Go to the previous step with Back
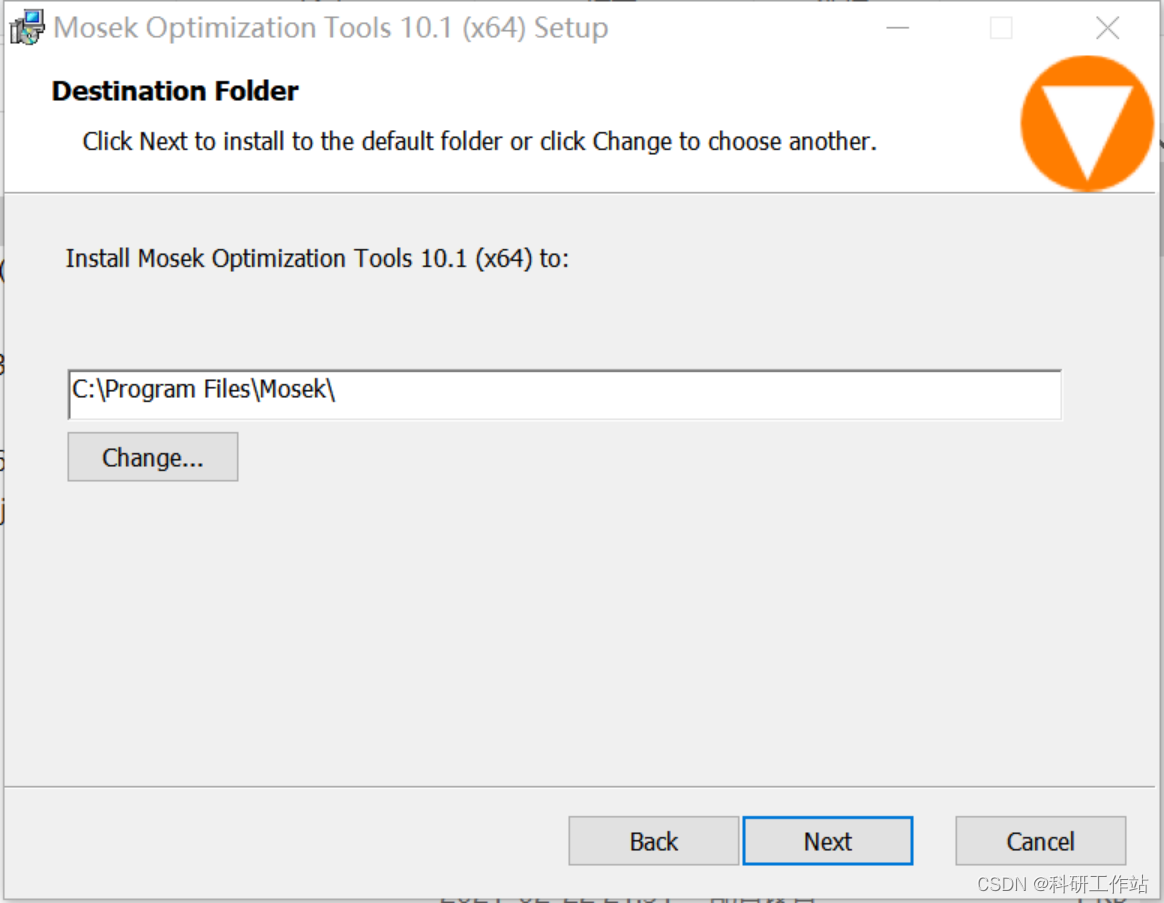This screenshot has height=903, width=1164. (654, 841)
